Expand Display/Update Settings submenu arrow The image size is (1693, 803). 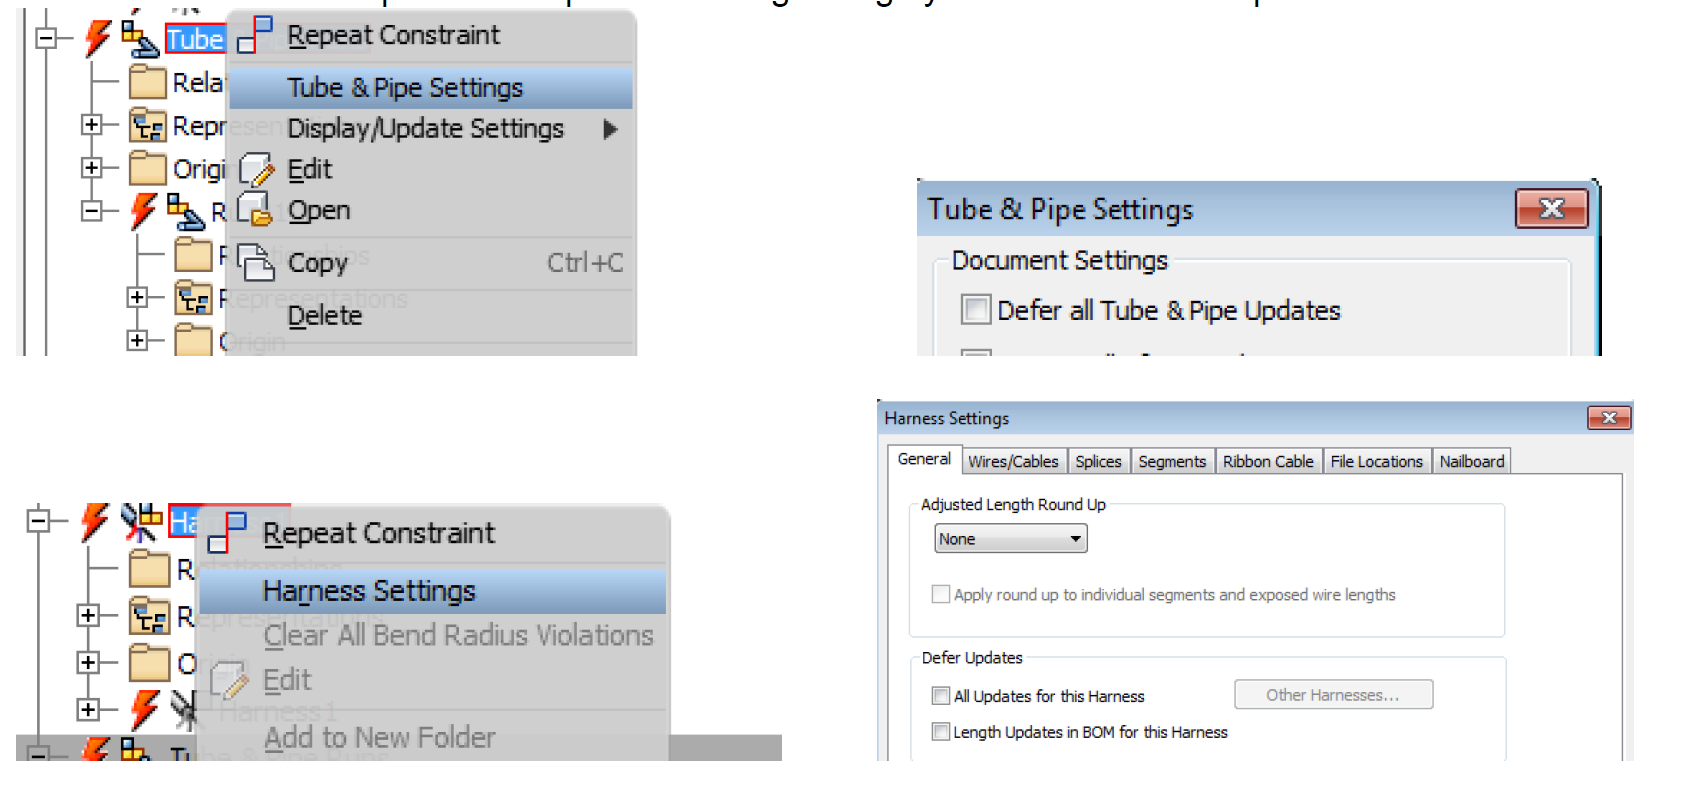pyautogui.click(x=610, y=129)
